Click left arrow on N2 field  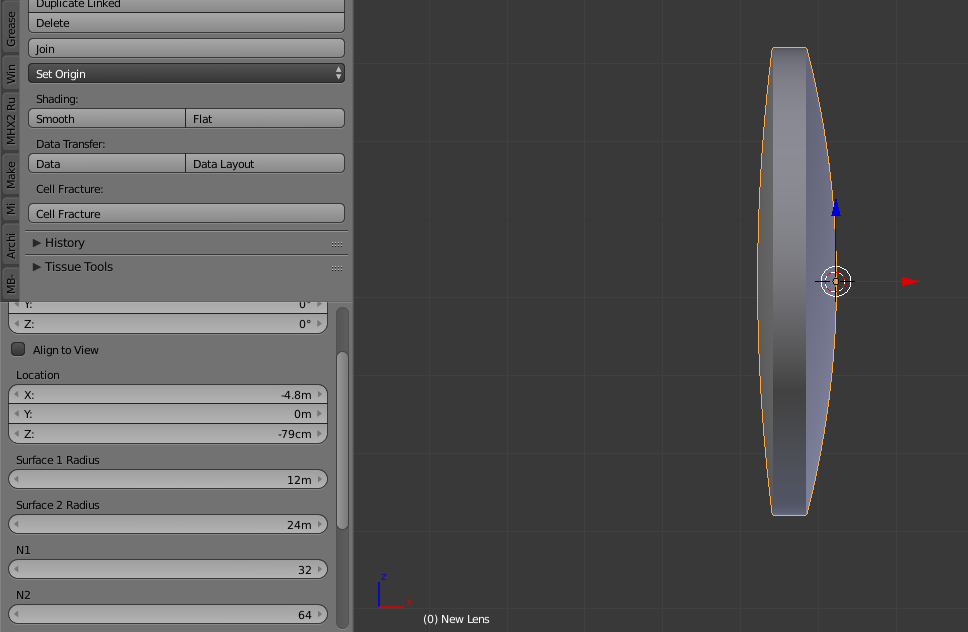16,615
